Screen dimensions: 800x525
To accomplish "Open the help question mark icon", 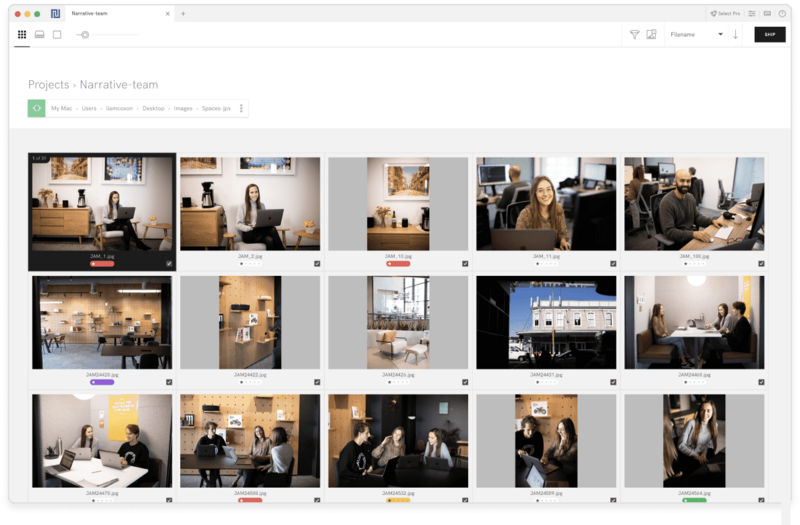I will coord(782,14).
